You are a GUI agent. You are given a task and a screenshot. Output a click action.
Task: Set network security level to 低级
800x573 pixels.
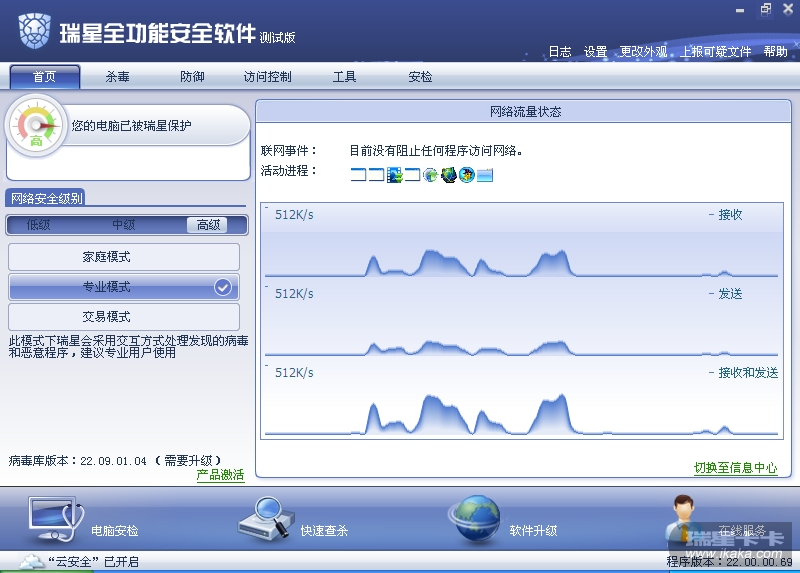[38, 225]
